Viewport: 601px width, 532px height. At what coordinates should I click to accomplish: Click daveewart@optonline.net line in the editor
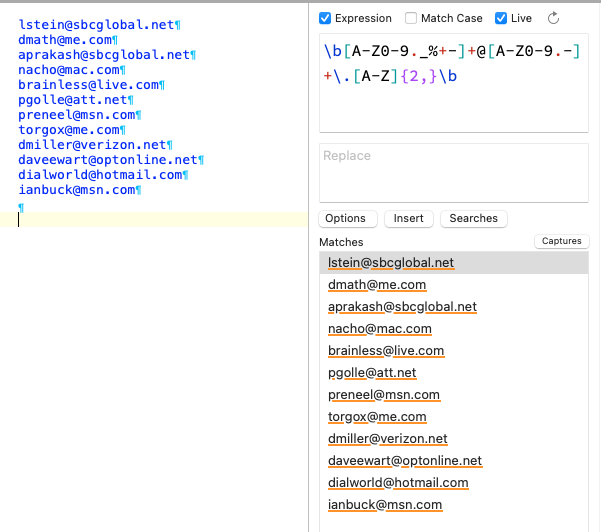coord(108,159)
